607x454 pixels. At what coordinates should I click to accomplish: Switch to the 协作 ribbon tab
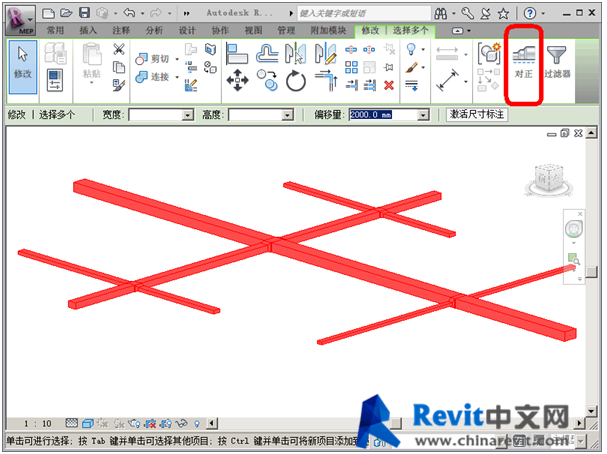220,30
